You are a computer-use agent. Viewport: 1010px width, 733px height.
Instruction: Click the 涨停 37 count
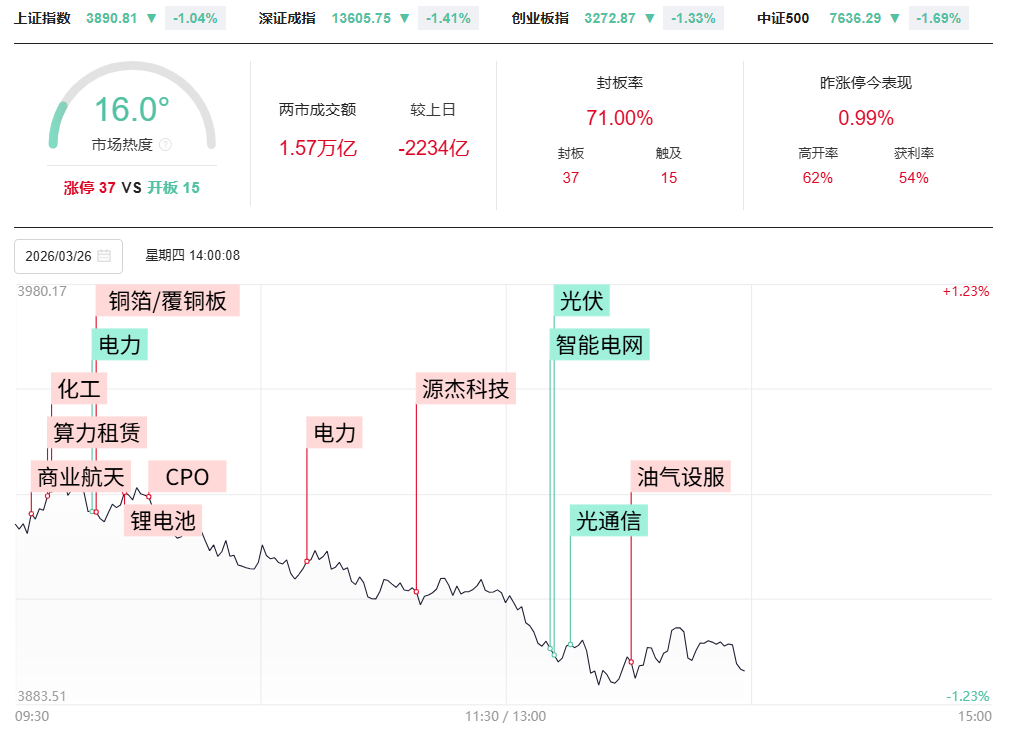pos(89,187)
